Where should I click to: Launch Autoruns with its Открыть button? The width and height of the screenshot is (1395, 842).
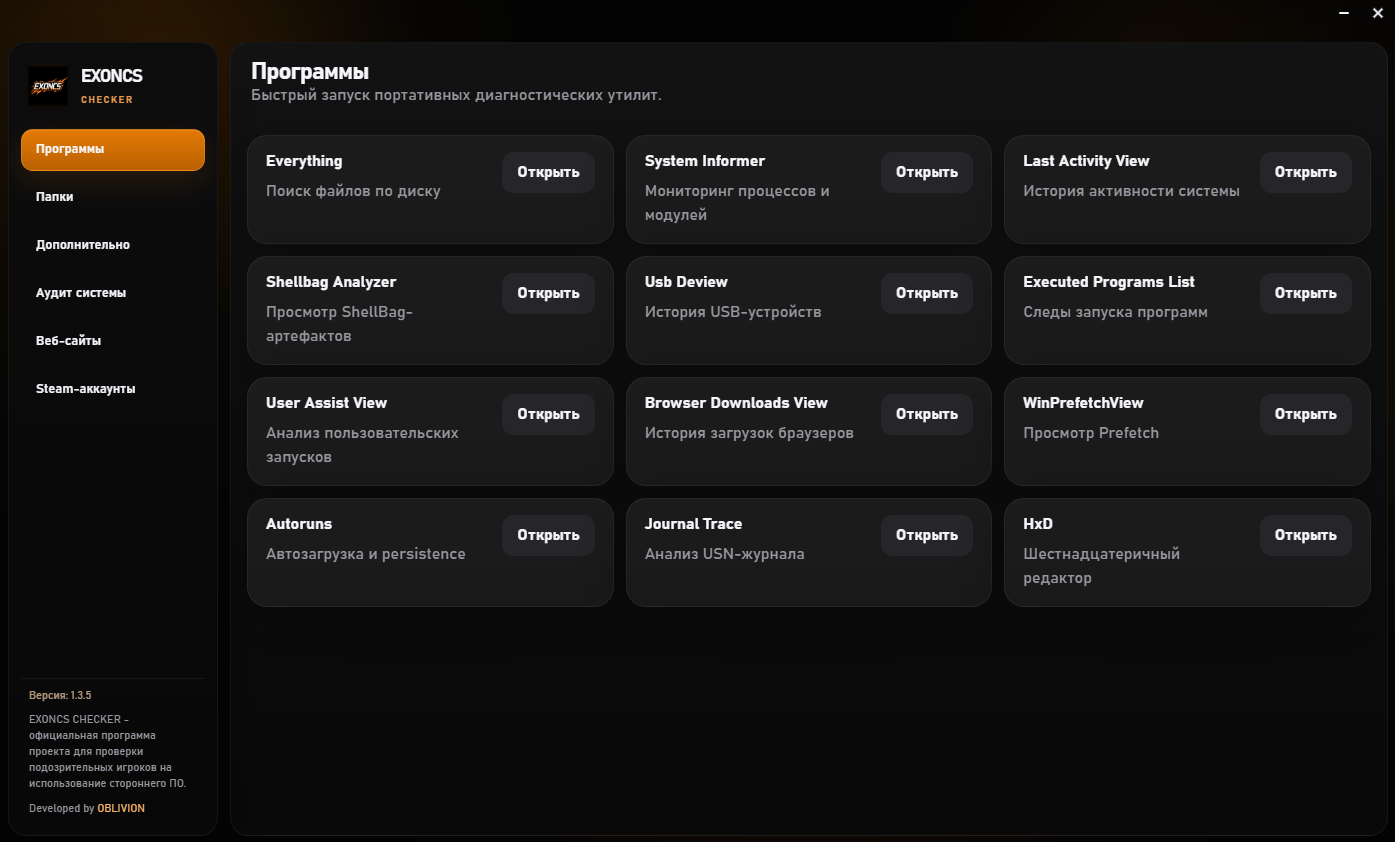[x=548, y=535]
